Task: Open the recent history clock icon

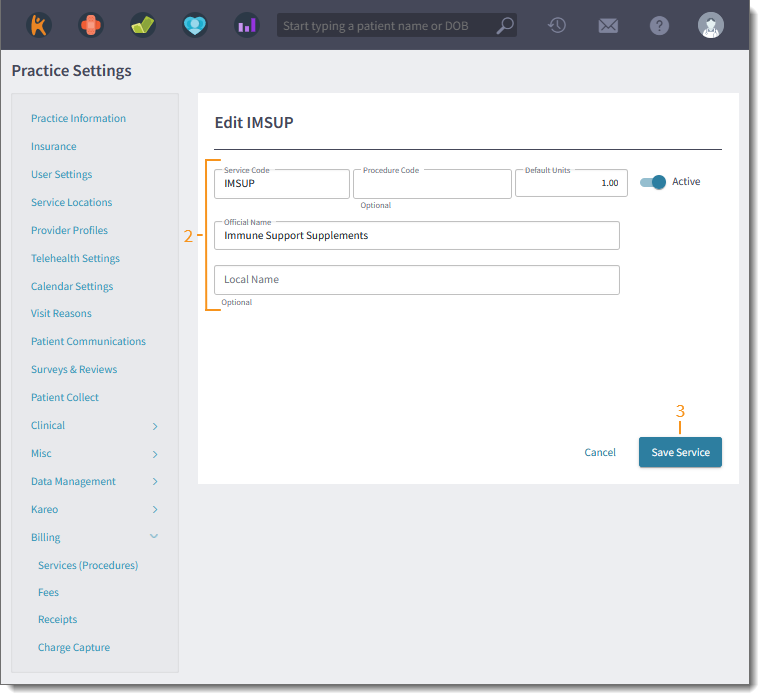Action: tap(557, 25)
